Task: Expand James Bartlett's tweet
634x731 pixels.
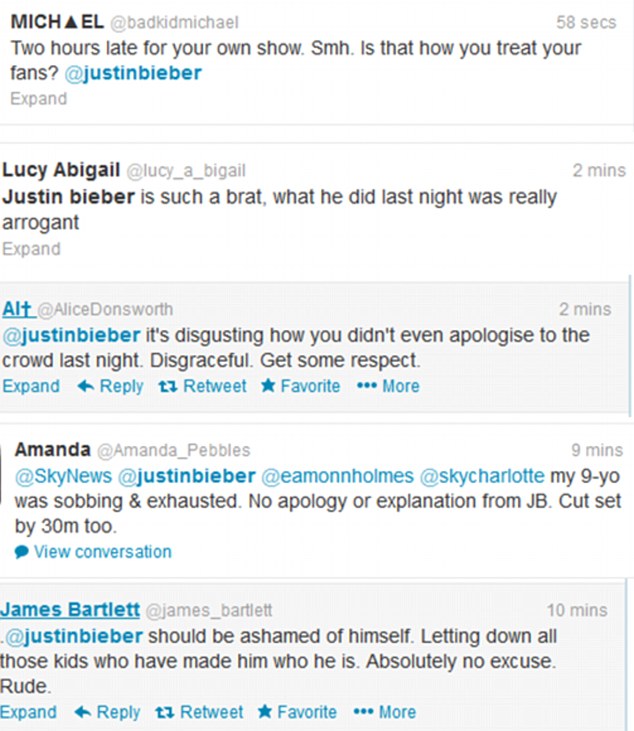Action: 29,712
